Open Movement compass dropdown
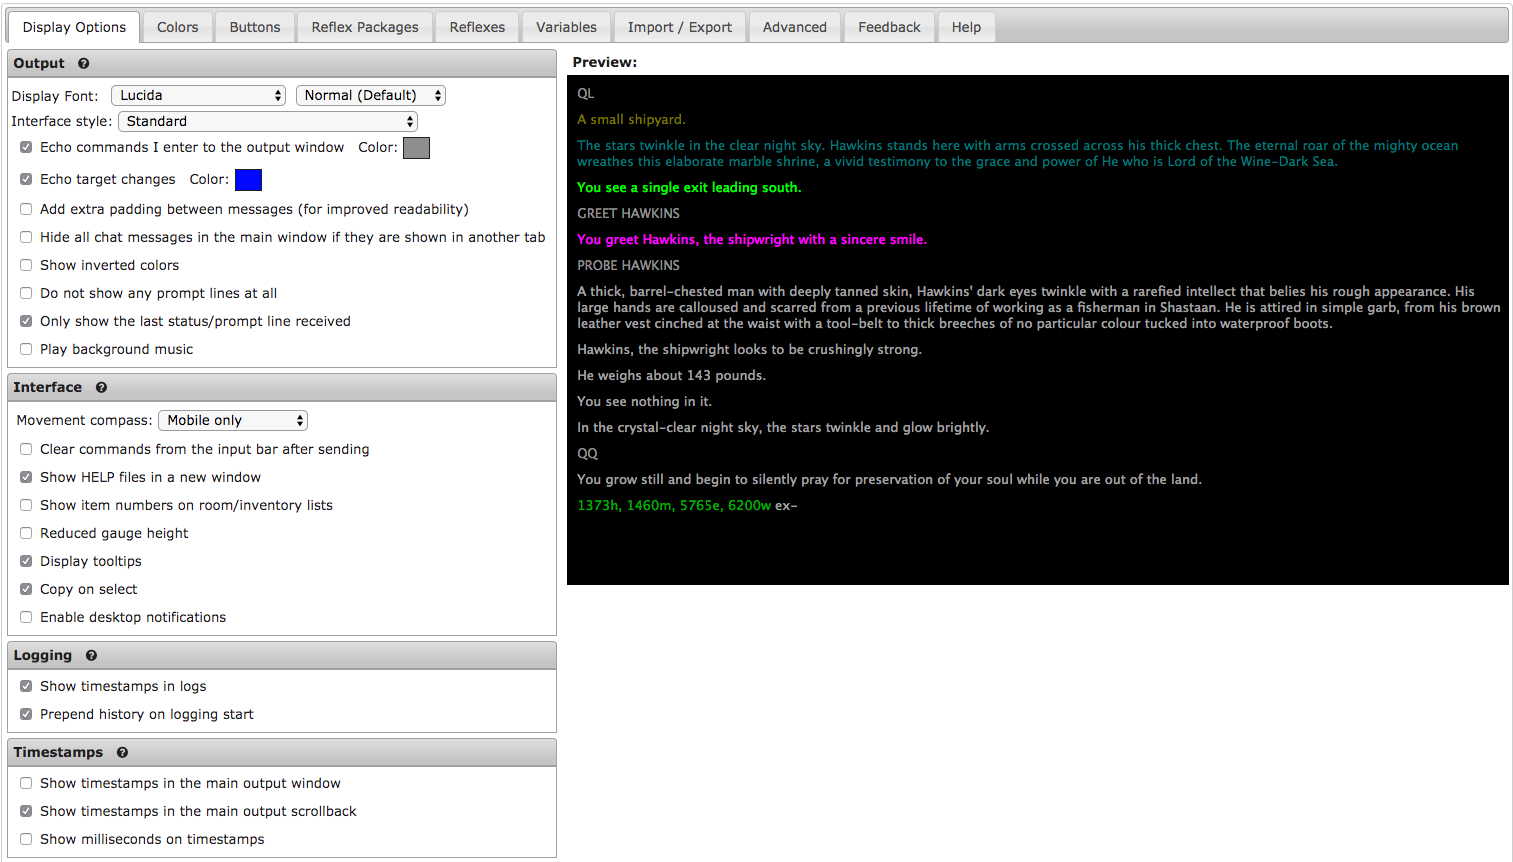 pos(232,421)
